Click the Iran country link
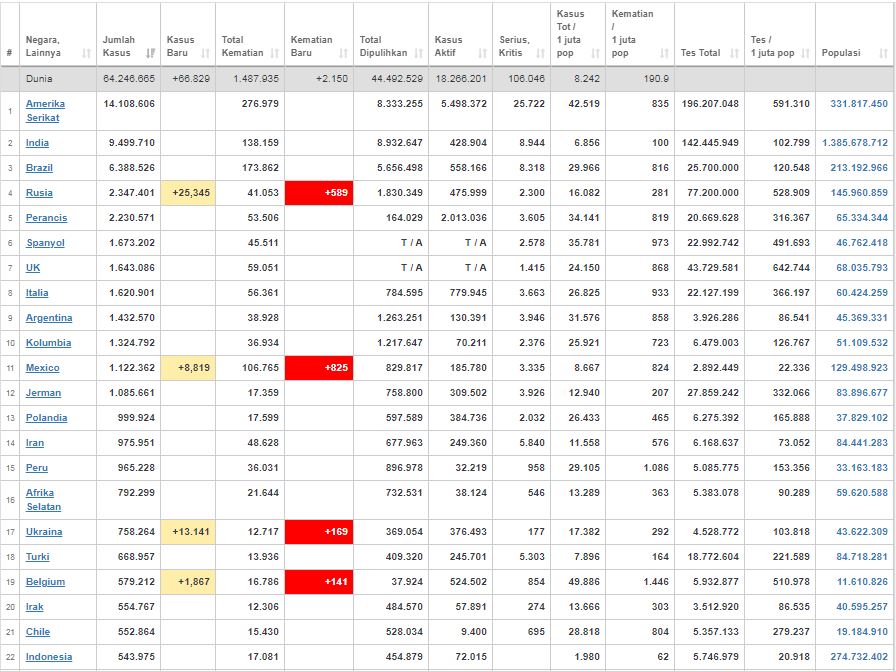The height and width of the screenshot is (671, 896). coord(35,443)
